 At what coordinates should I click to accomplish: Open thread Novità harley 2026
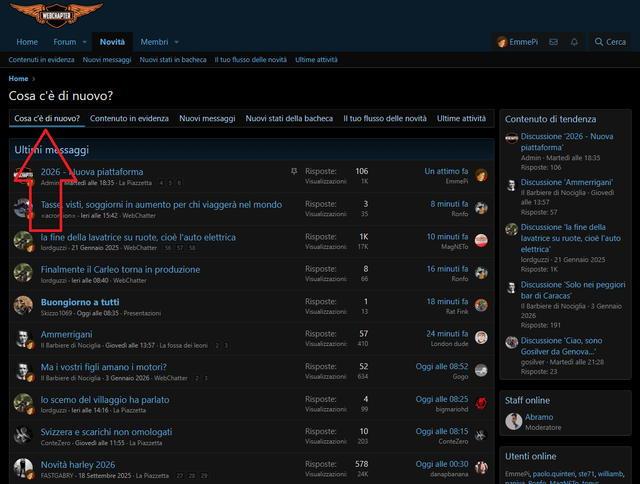(78, 464)
